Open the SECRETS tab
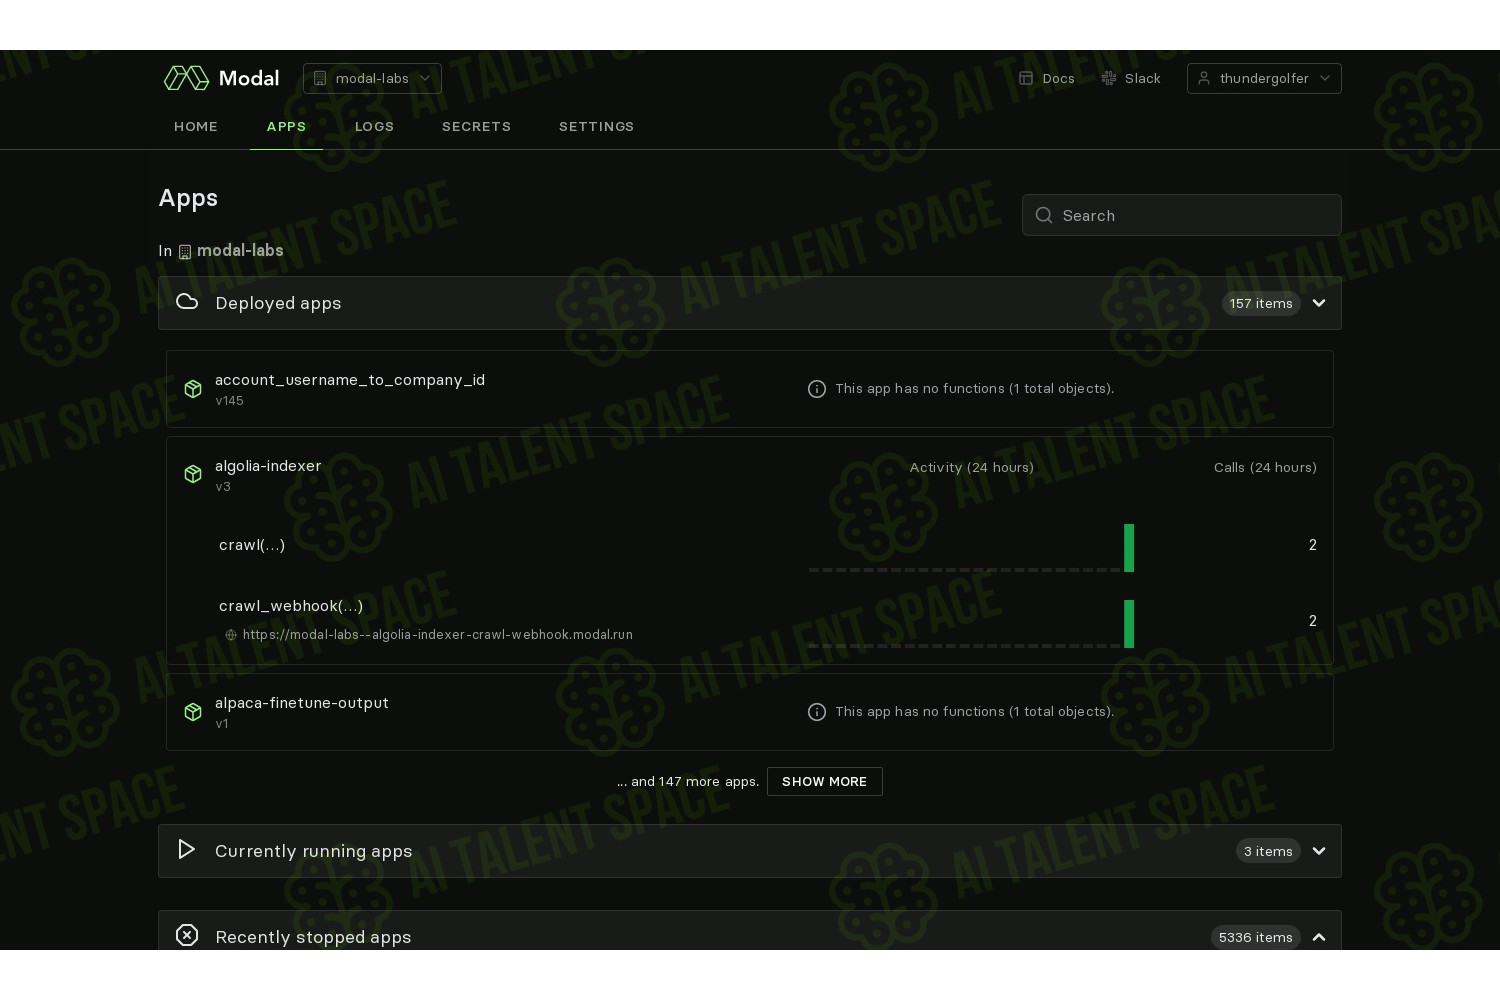The image size is (1500, 1000). point(476,126)
